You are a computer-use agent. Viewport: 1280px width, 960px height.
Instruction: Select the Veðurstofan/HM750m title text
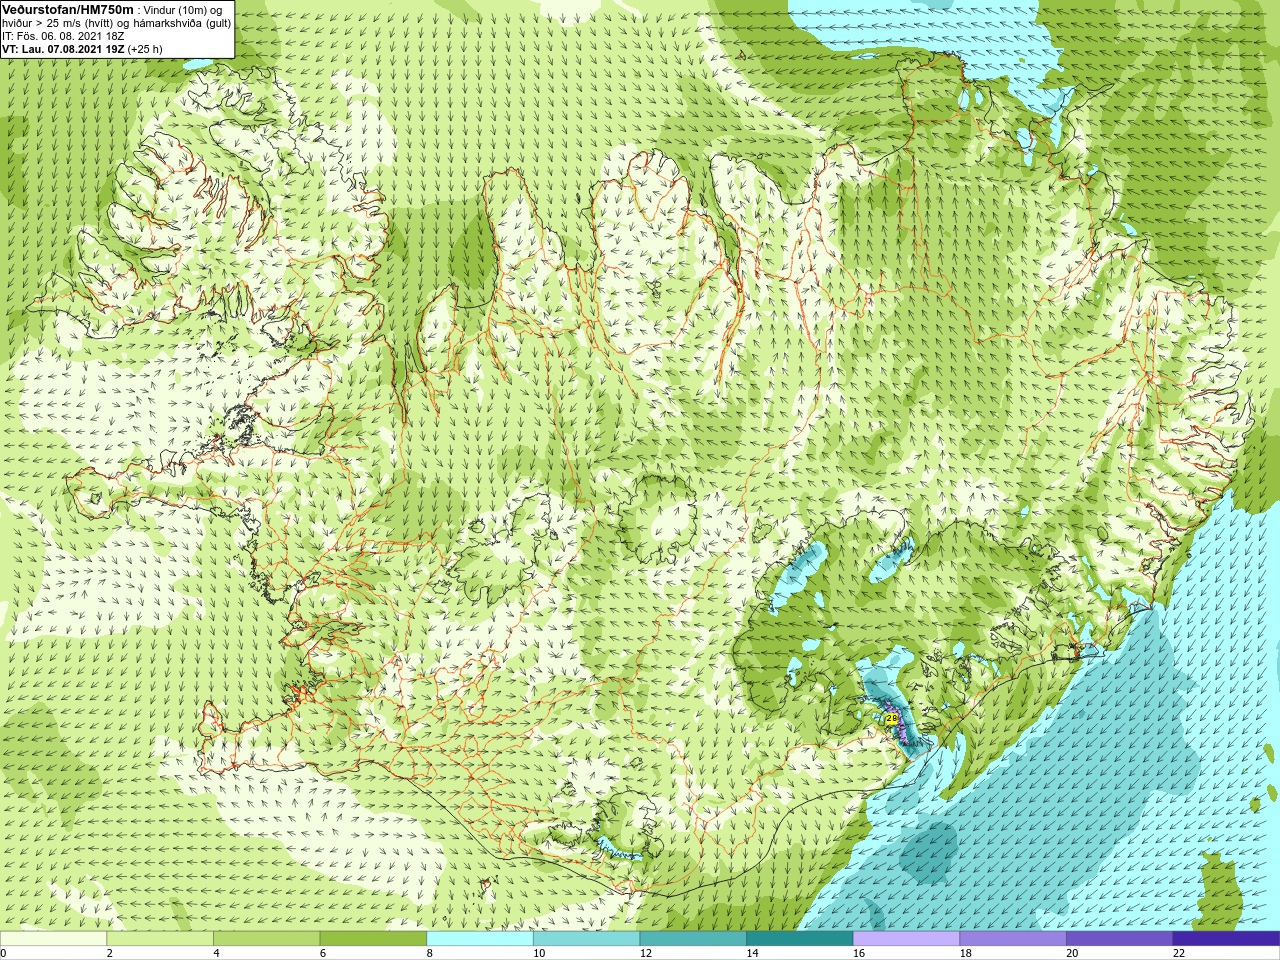point(68,9)
